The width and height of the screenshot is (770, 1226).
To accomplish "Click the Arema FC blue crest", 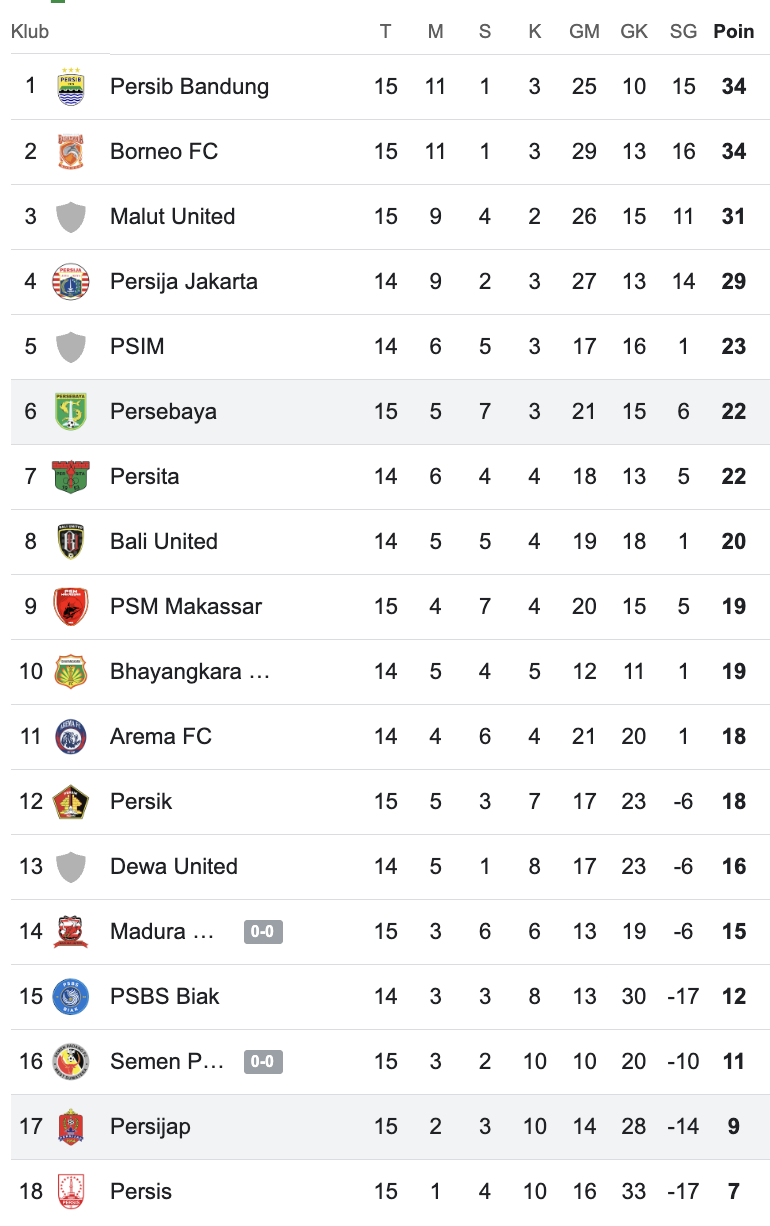I will click(71, 737).
